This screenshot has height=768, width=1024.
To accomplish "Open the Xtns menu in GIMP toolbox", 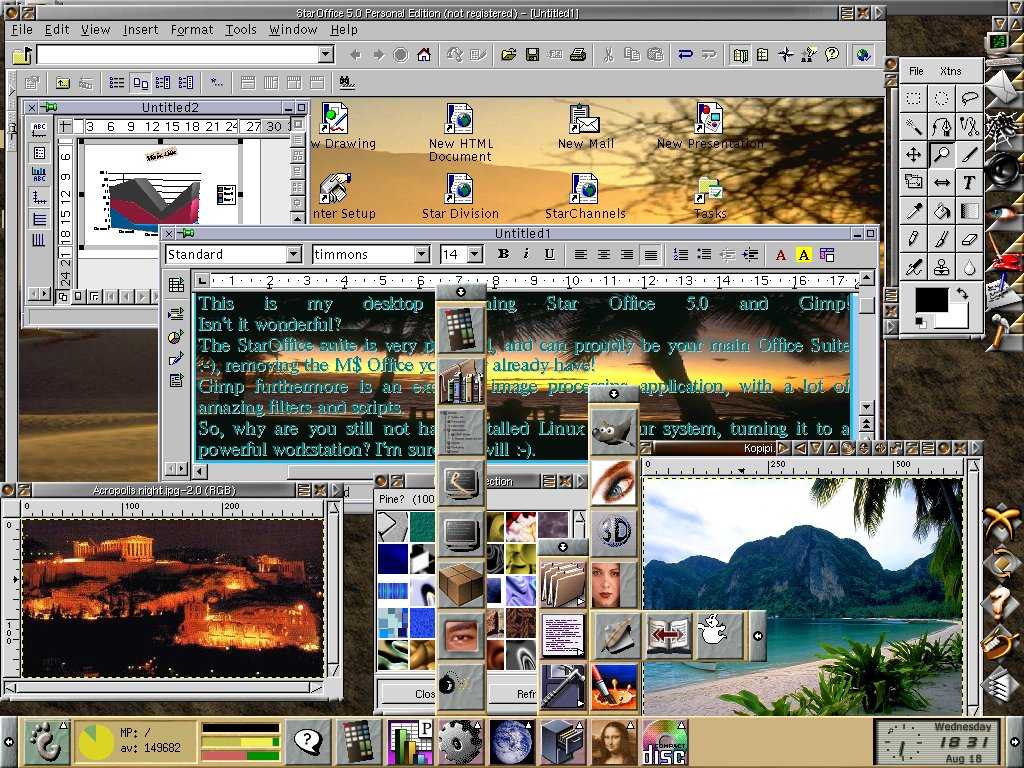I will pos(951,71).
